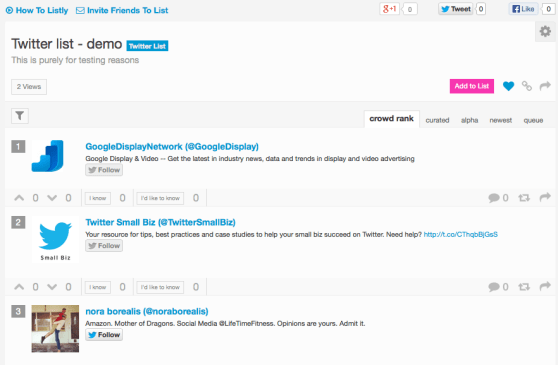Click Invite Friends To List link
The width and height of the screenshot is (558, 365).
(122, 10)
